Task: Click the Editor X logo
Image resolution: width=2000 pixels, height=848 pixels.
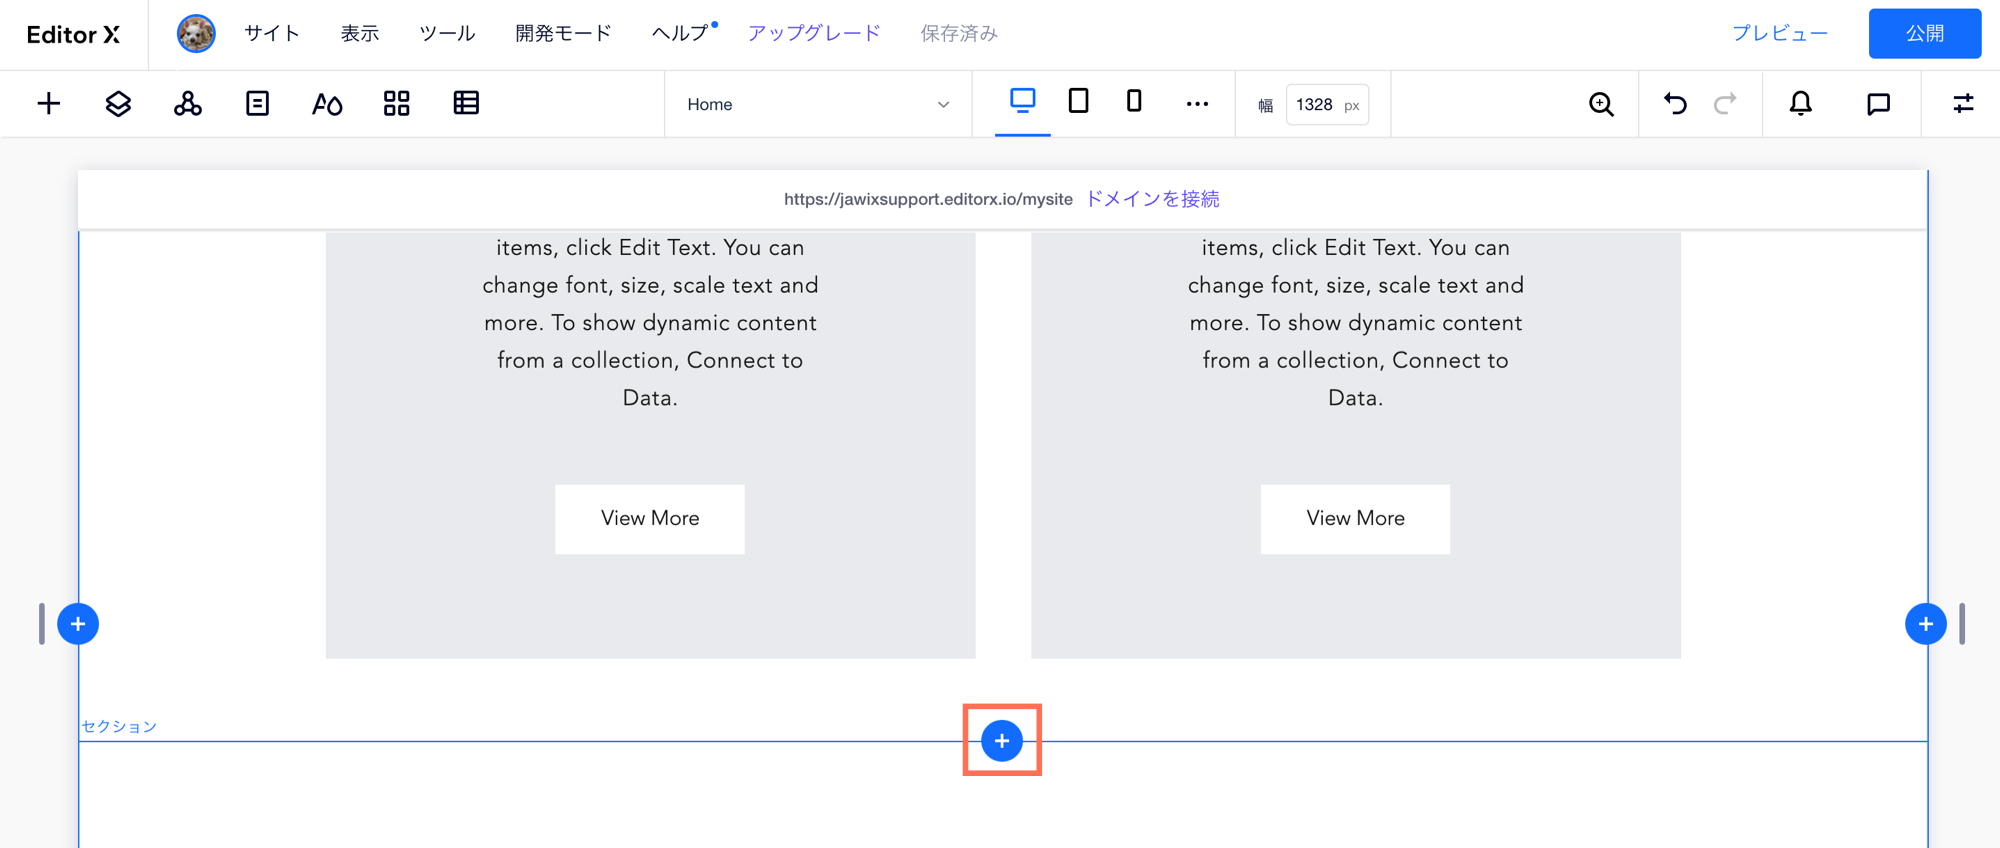Action: pyautogui.click(x=73, y=35)
